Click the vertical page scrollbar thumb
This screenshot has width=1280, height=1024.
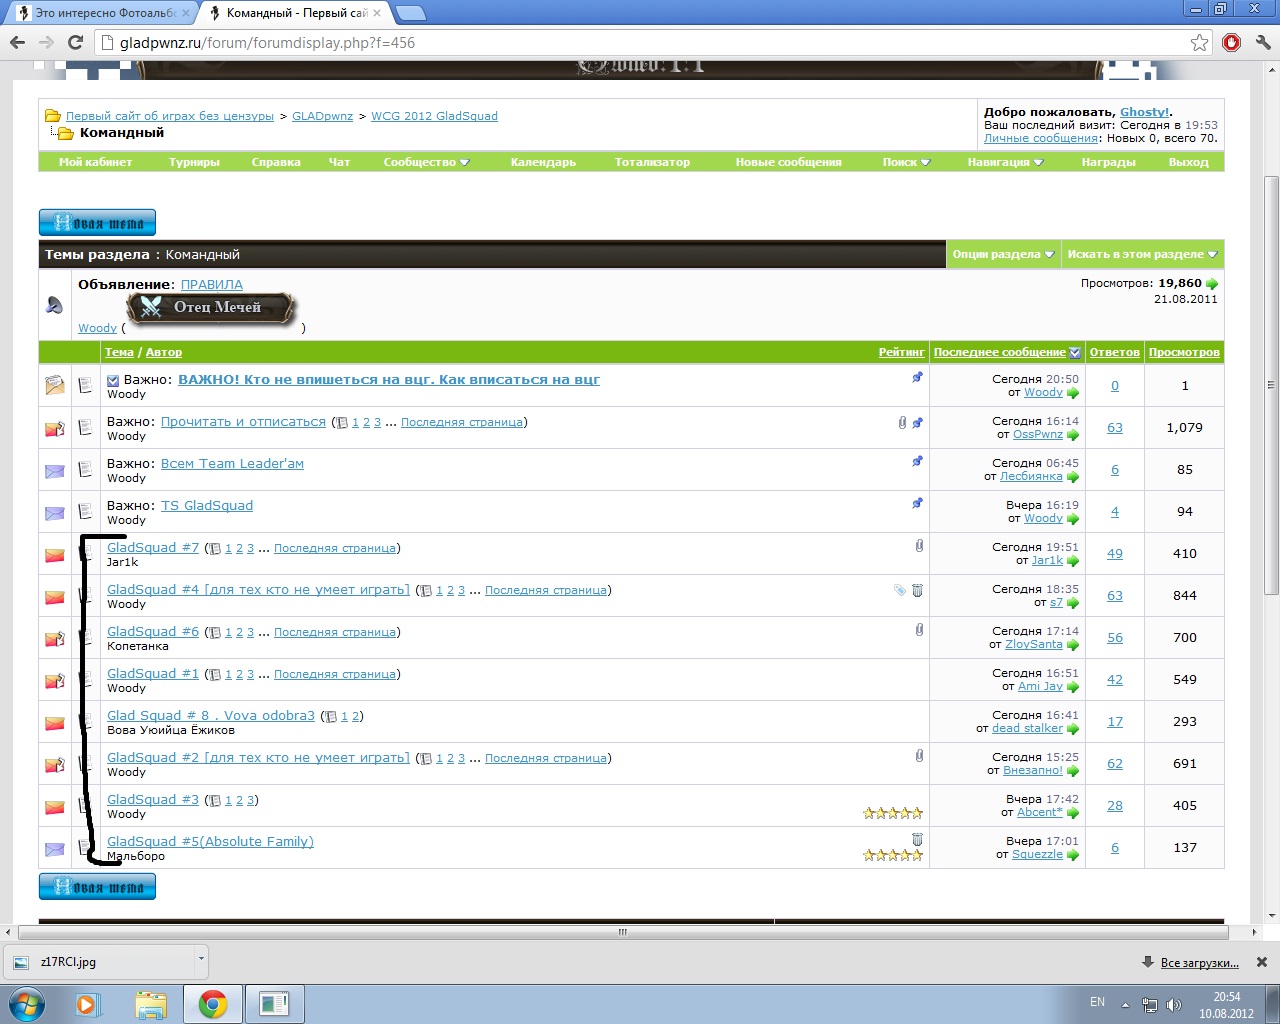click(1271, 385)
